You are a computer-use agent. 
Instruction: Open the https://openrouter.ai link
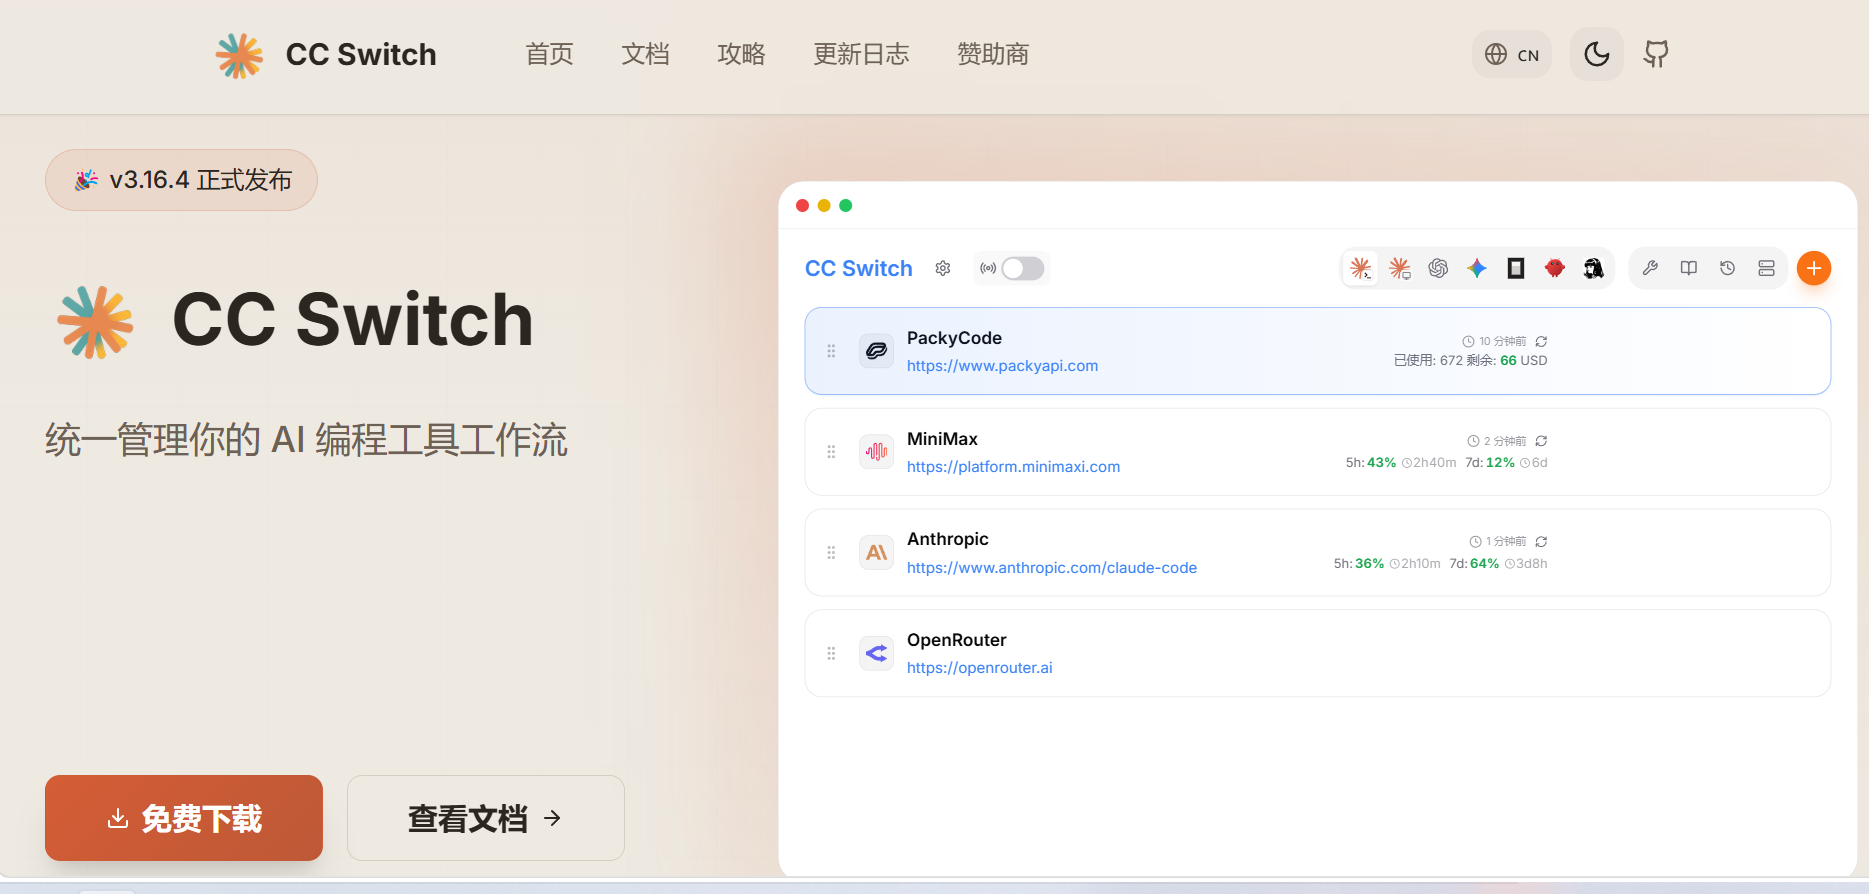(x=980, y=668)
